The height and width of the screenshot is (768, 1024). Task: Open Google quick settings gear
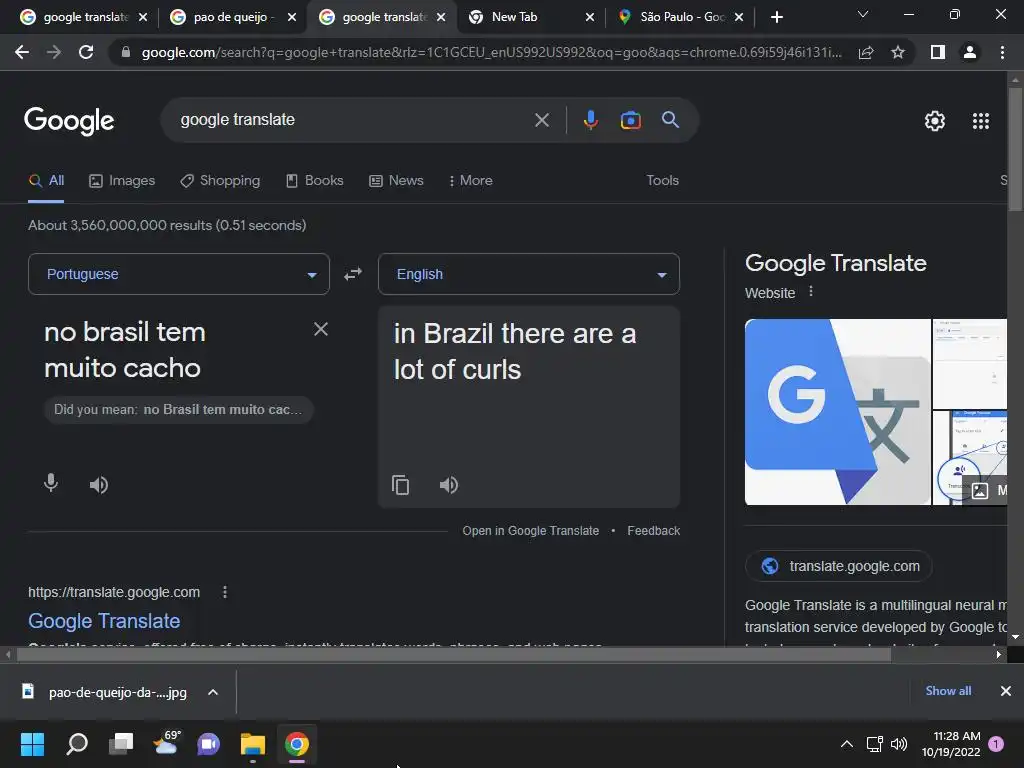[935, 121]
